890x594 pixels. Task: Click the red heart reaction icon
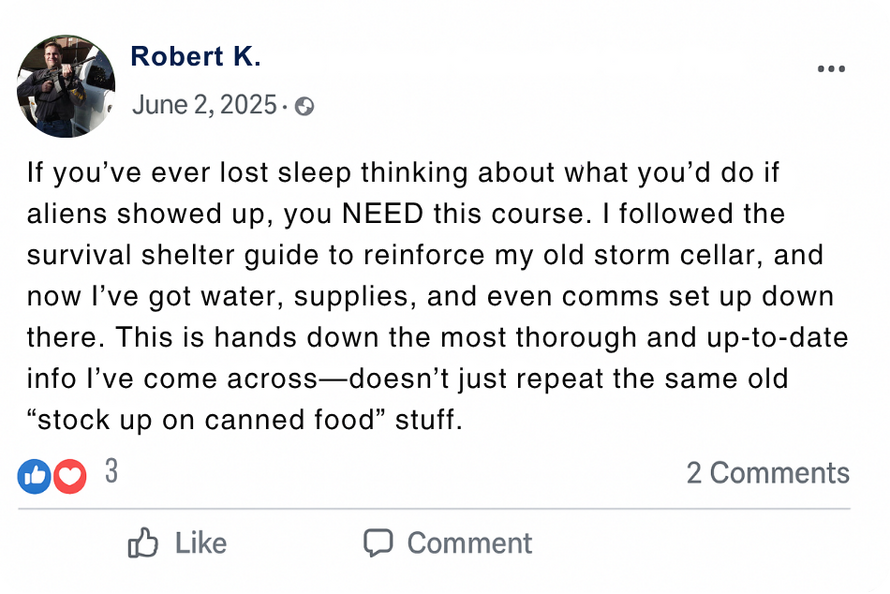tap(70, 476)
